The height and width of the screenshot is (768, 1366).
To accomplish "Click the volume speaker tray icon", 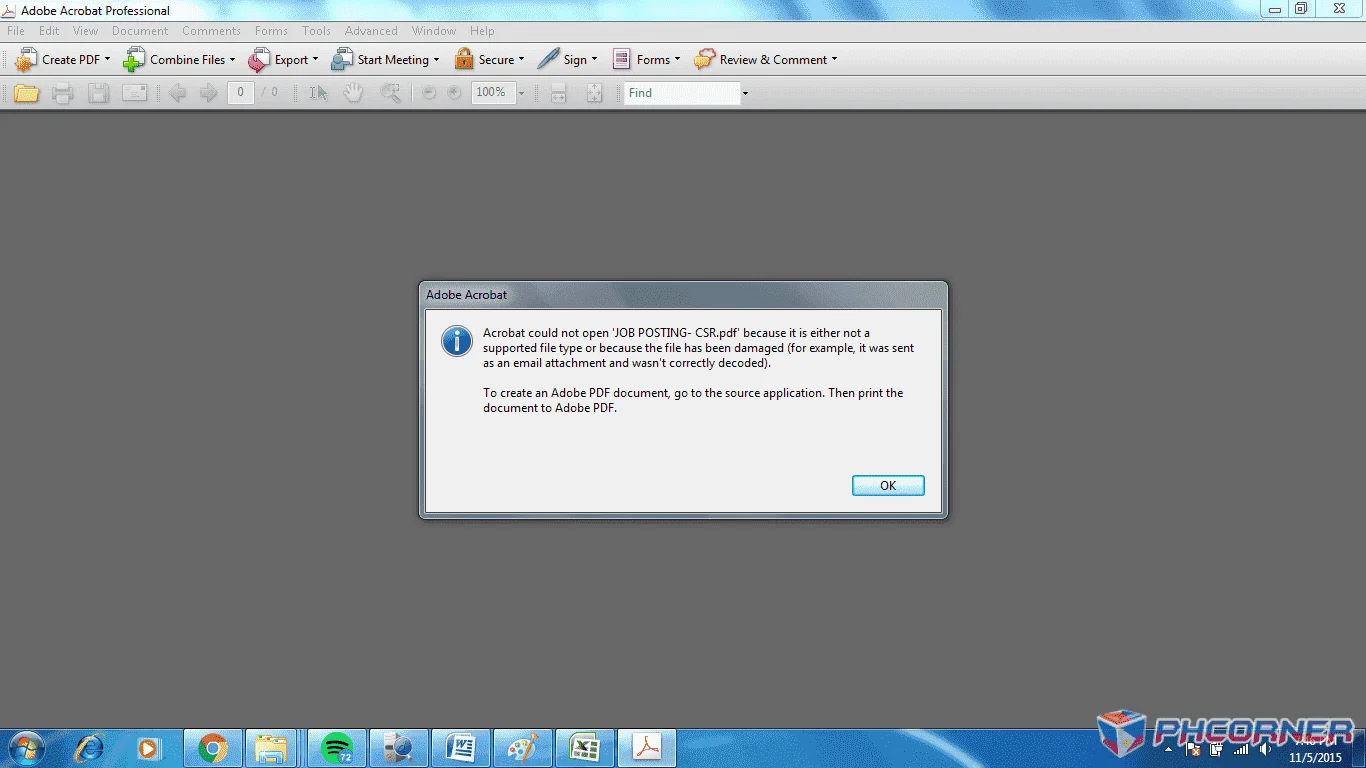I will point(1266,748).
